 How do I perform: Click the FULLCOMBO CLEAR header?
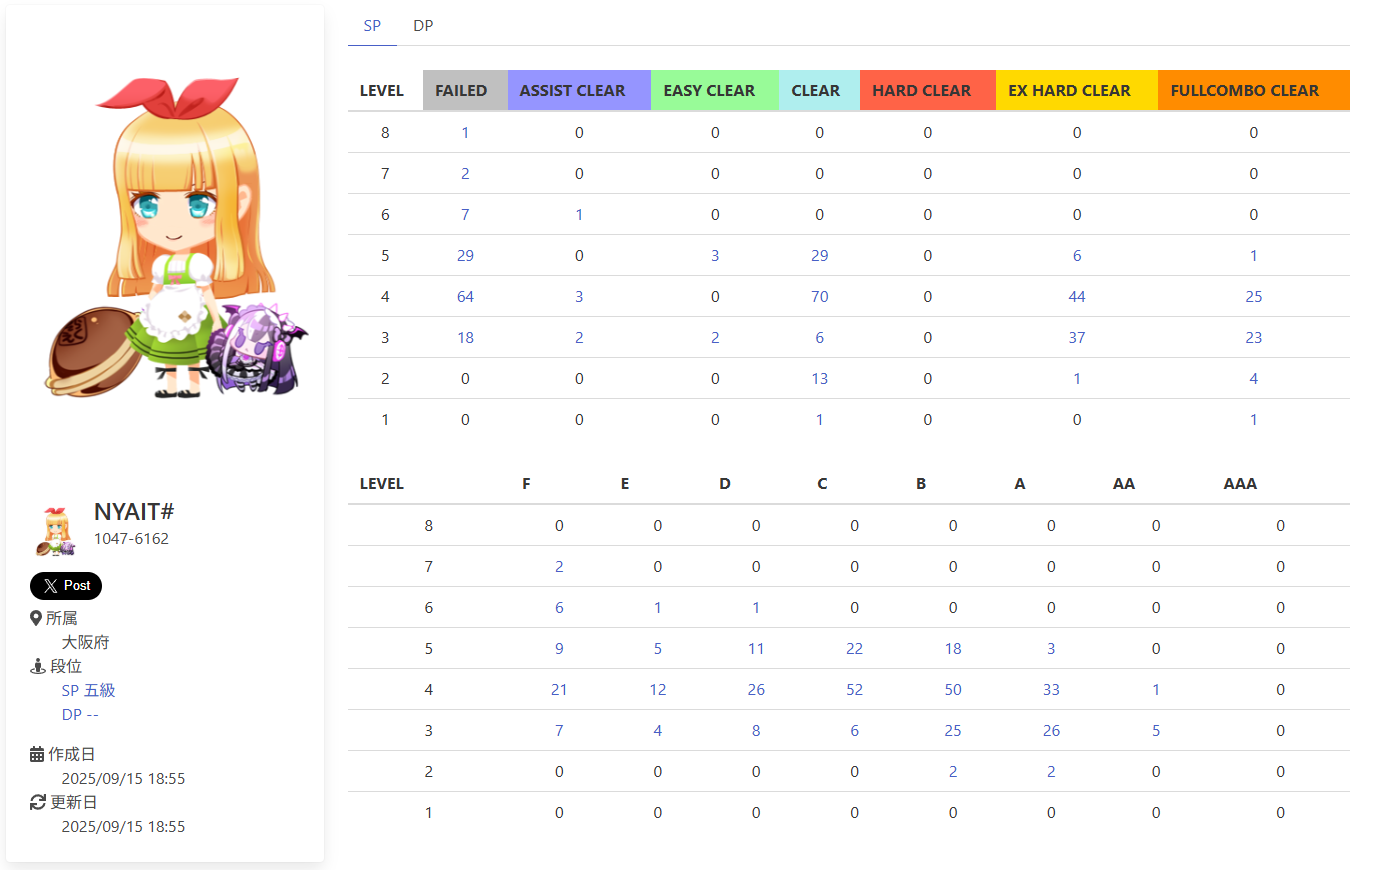(1244, 90)
